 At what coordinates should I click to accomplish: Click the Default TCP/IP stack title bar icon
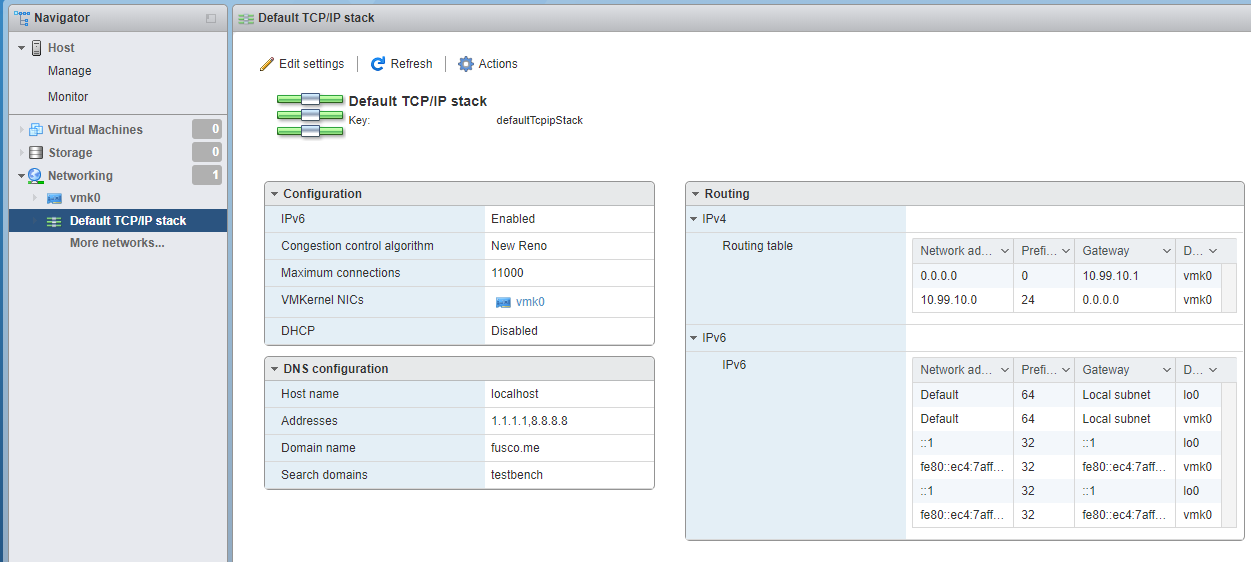point(246,18)
